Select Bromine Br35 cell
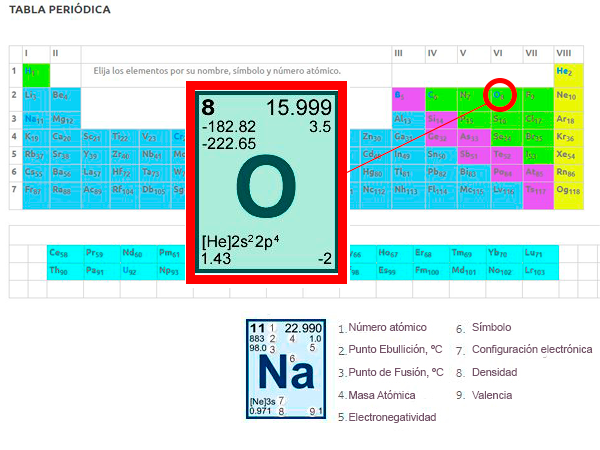The width and height of the screenshot is (600, 450). 538,138
